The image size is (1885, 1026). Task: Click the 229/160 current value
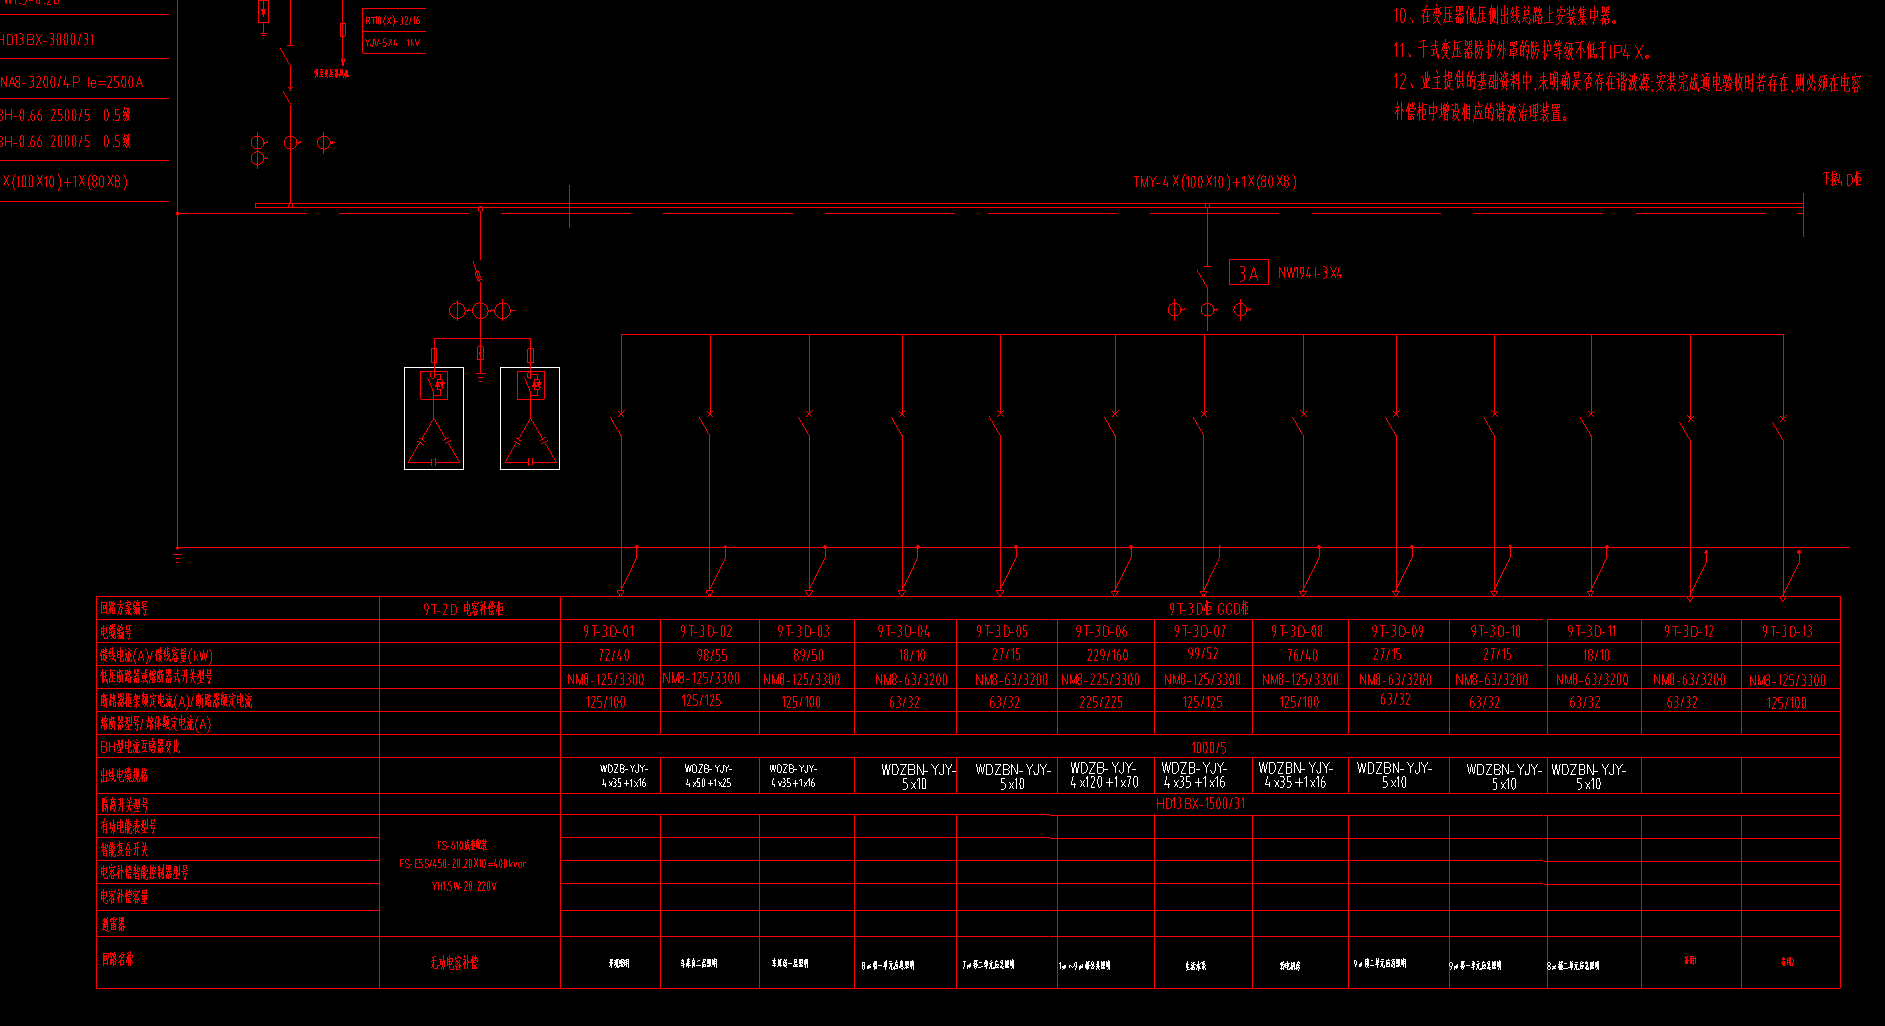click(1107, 656)
